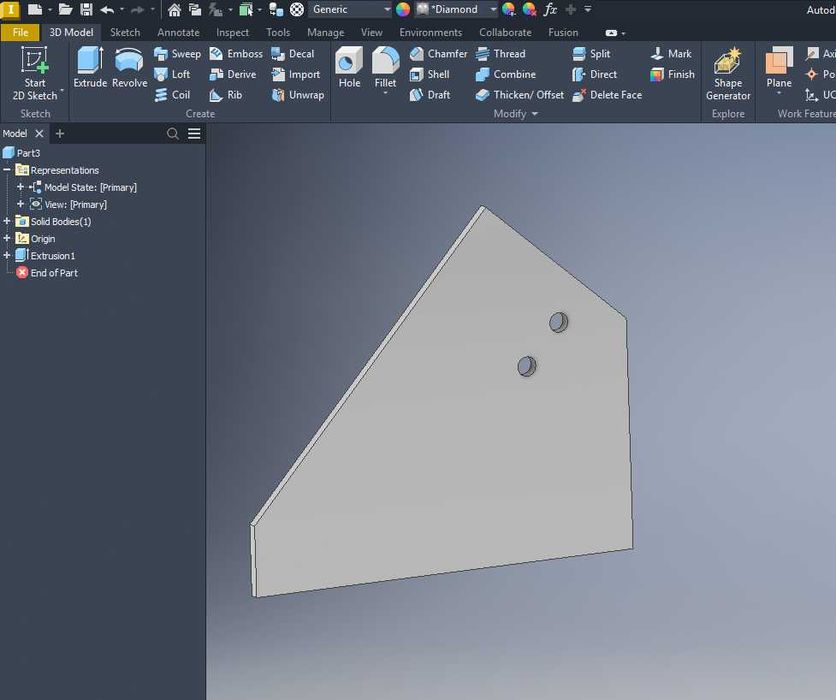Switch to the Sketch ribbon tab
This screenshot has height=700, width=836.
coord(125,33)
